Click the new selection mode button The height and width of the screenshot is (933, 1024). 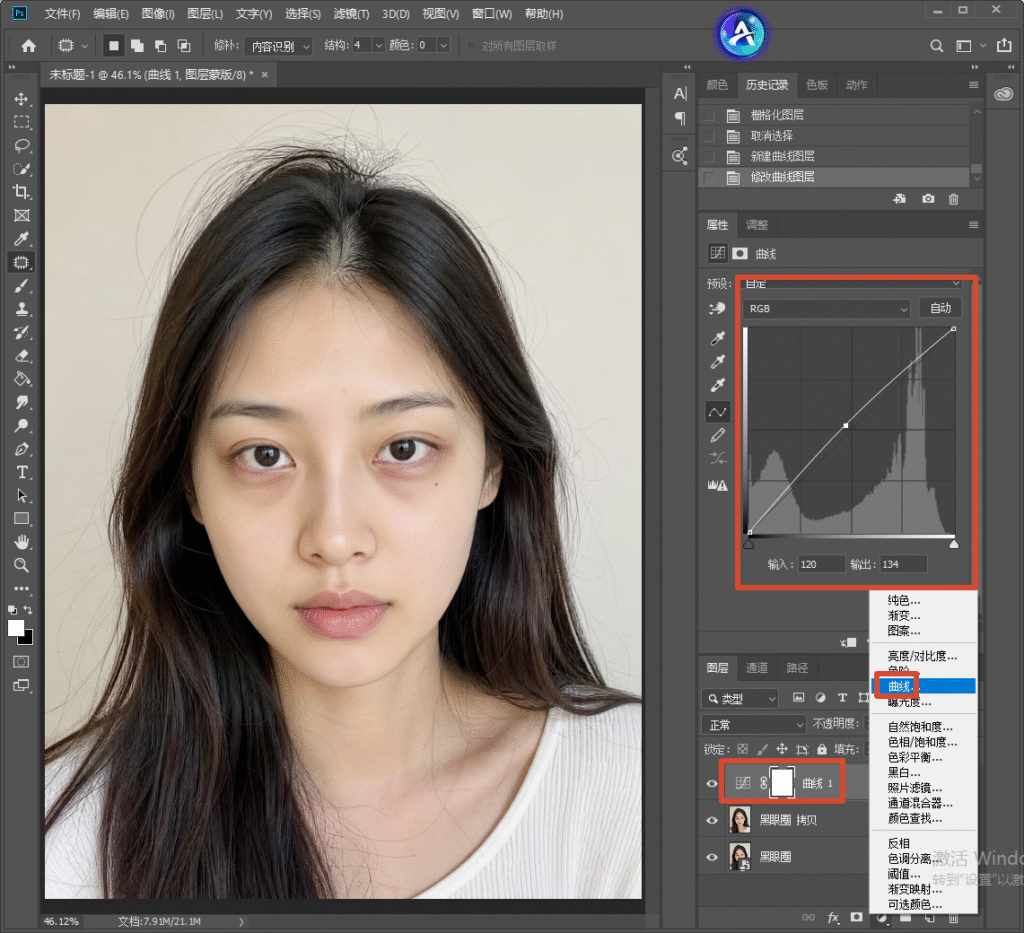114,46
